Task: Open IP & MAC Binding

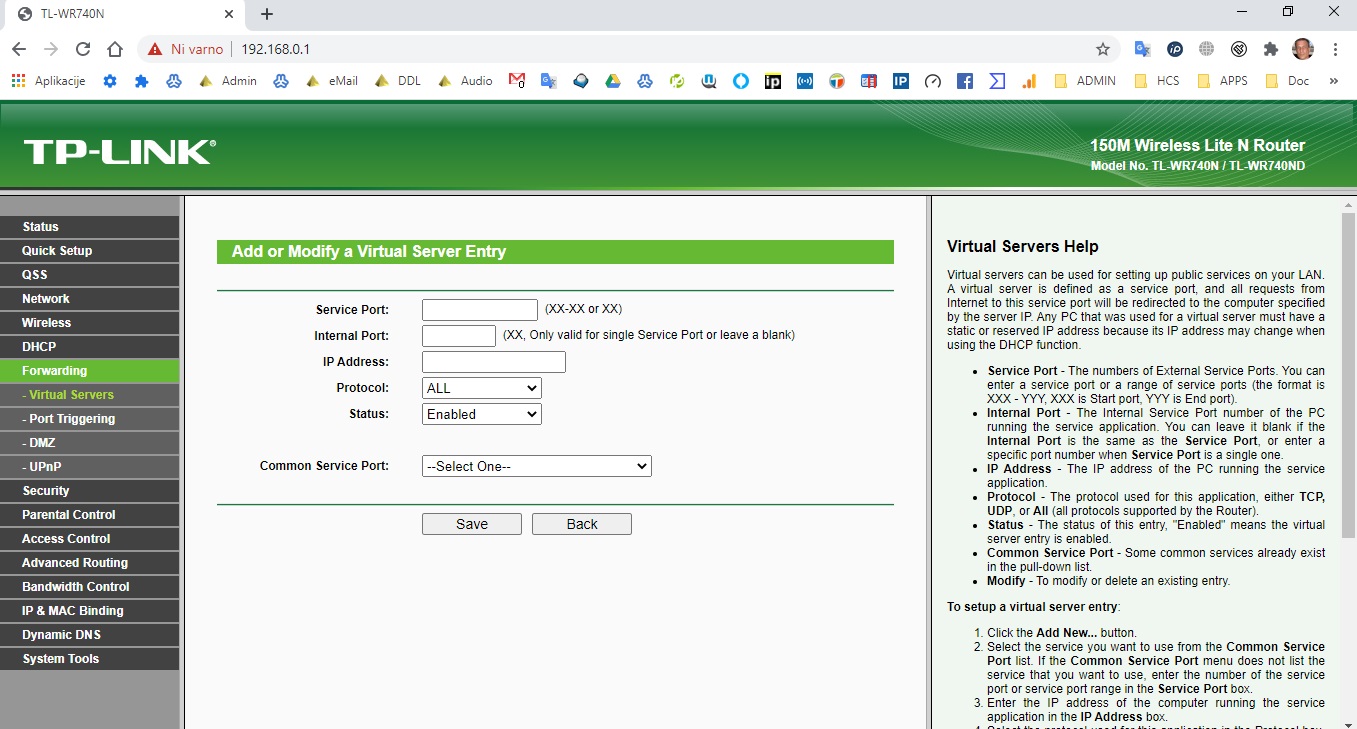Action: 90,611
